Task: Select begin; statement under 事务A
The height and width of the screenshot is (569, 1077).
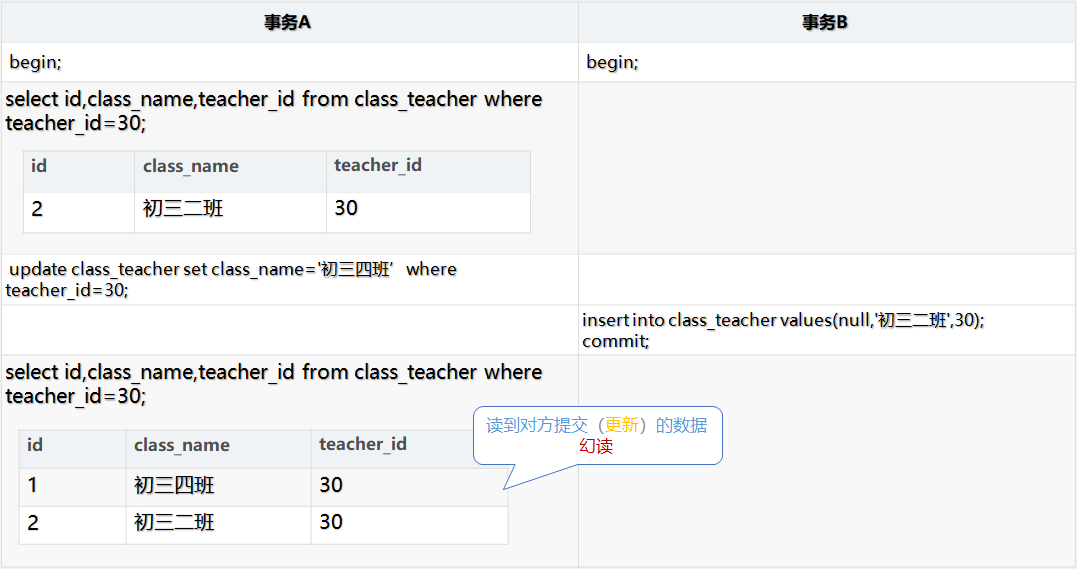Action: coord(36,62)
